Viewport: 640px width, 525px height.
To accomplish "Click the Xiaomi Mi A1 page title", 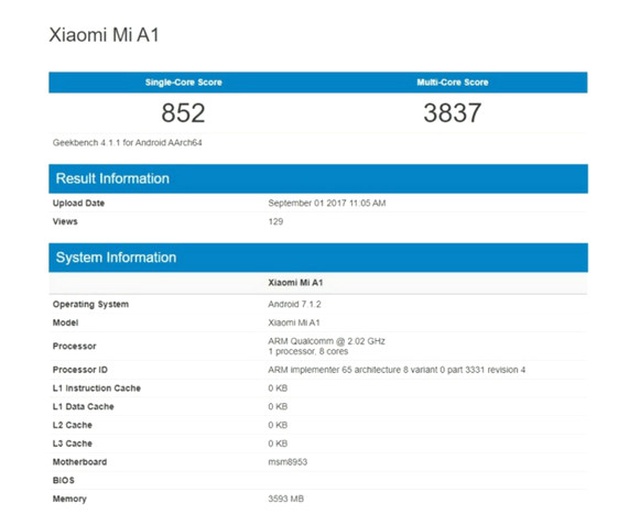I will coord(104,35).
